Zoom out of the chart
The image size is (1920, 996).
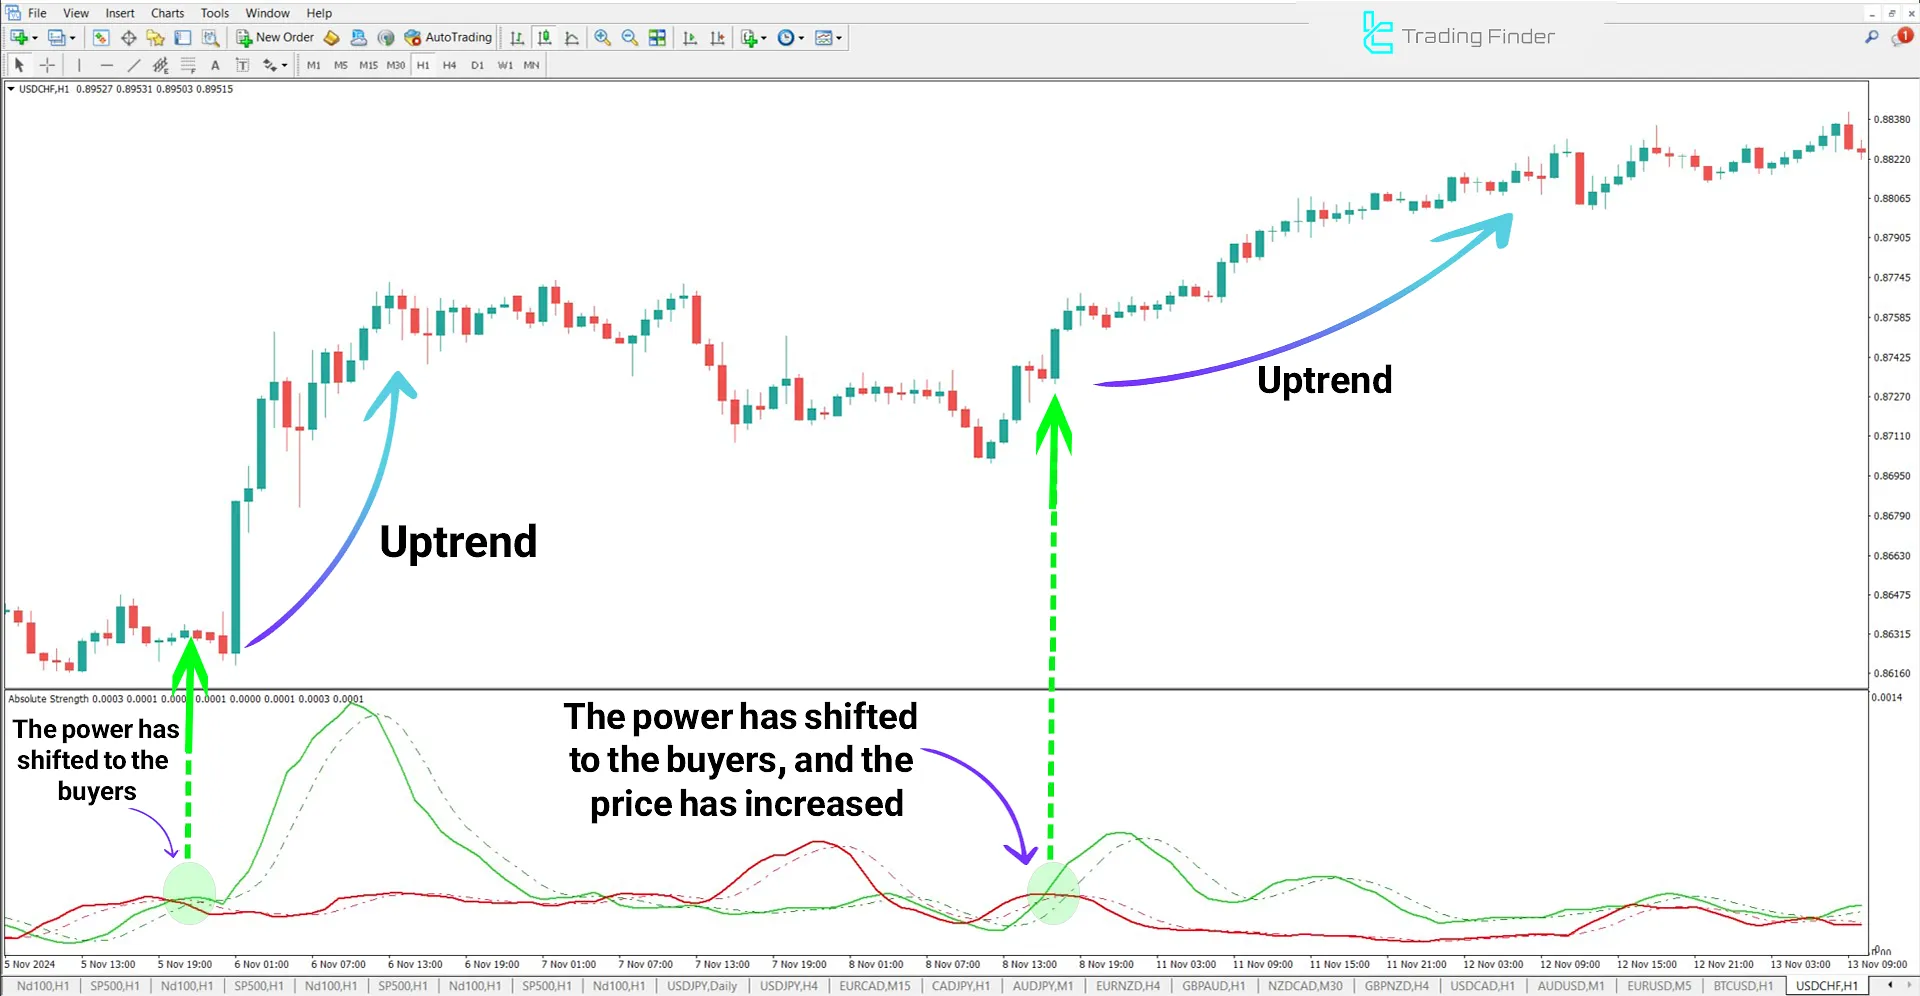(630, 38)
